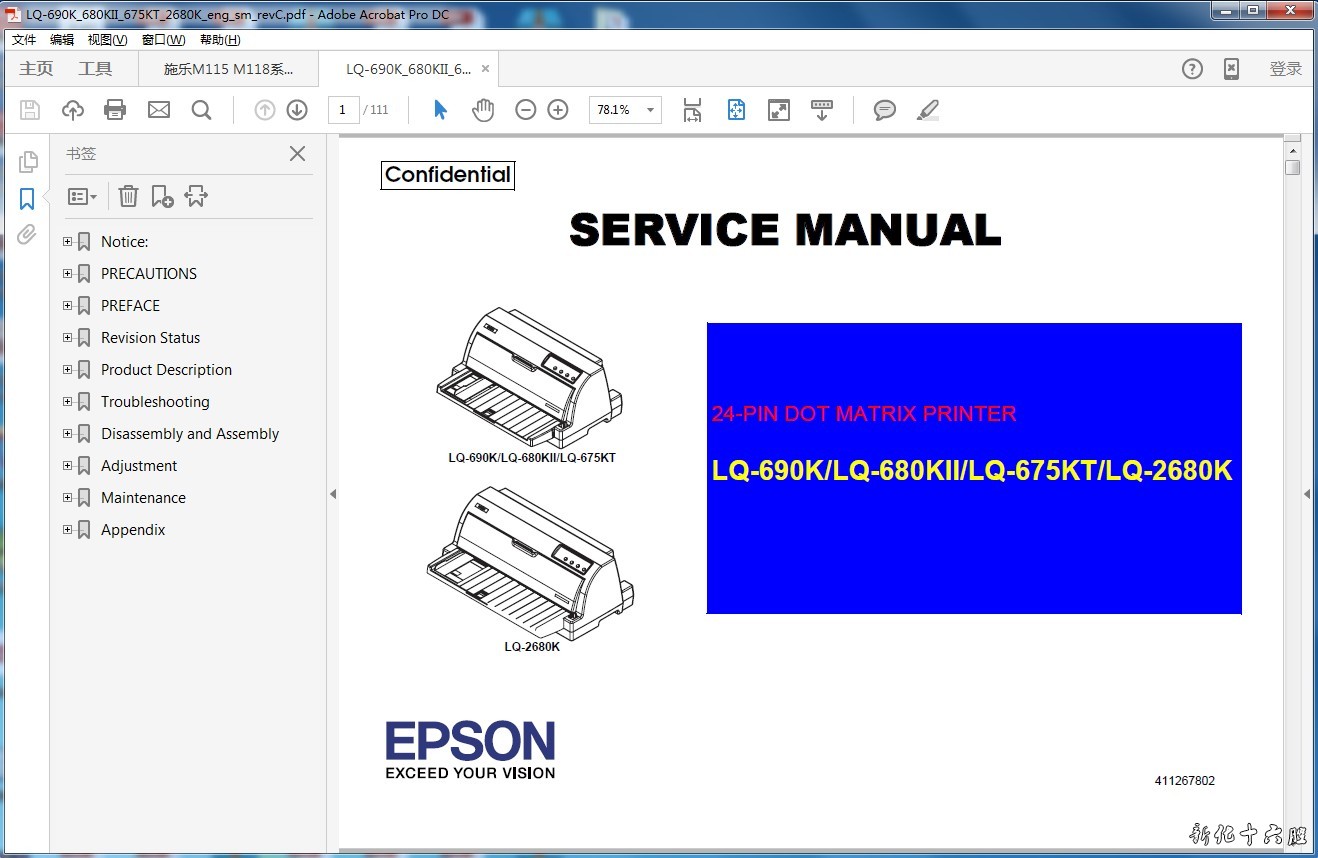Open the Add comment tool

tap(884, 110)
